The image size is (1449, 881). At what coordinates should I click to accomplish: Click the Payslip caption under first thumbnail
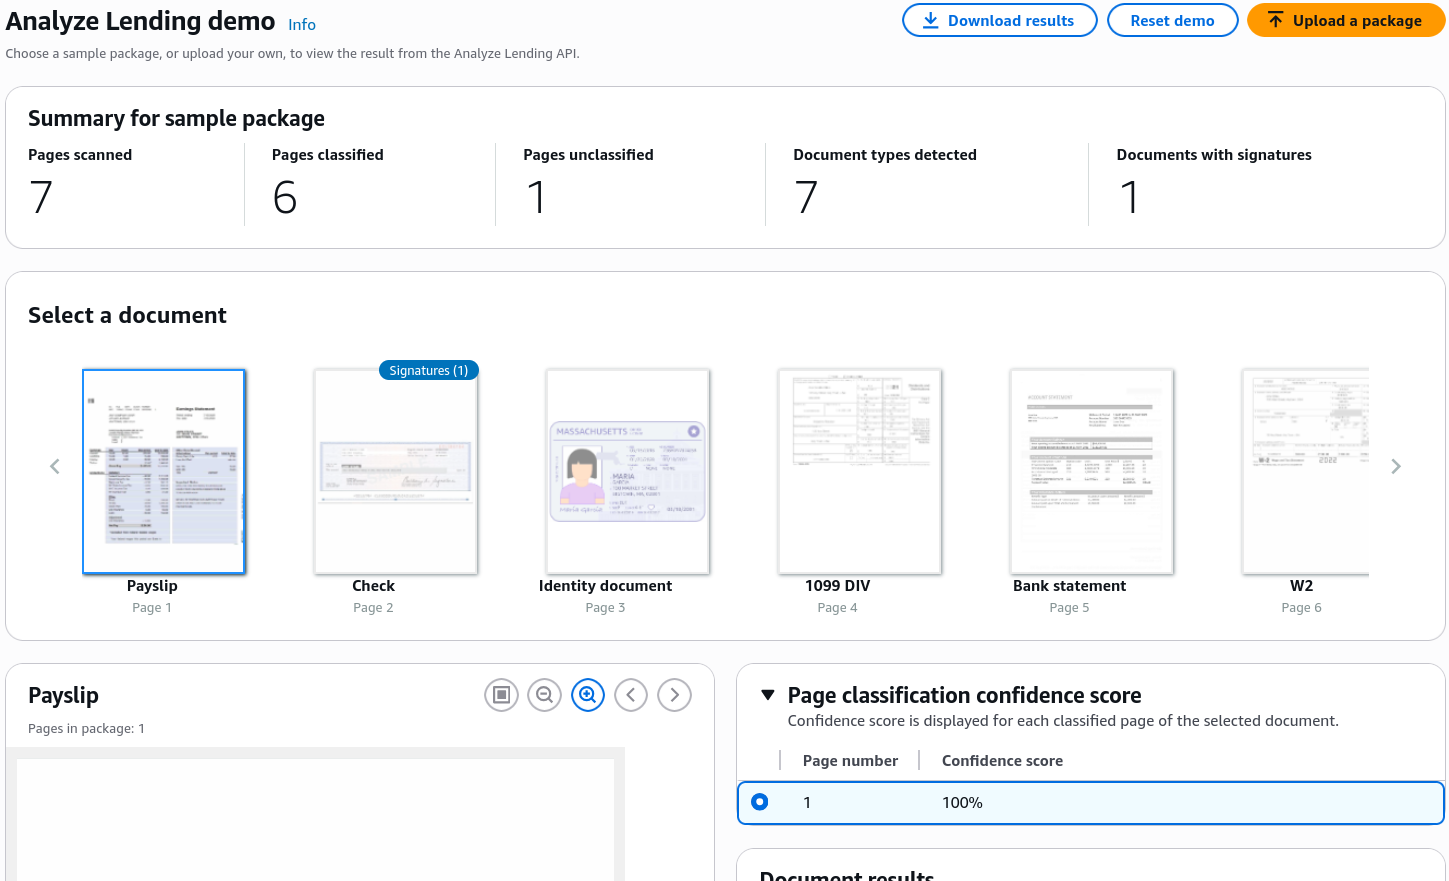click(x=152, y=586)
